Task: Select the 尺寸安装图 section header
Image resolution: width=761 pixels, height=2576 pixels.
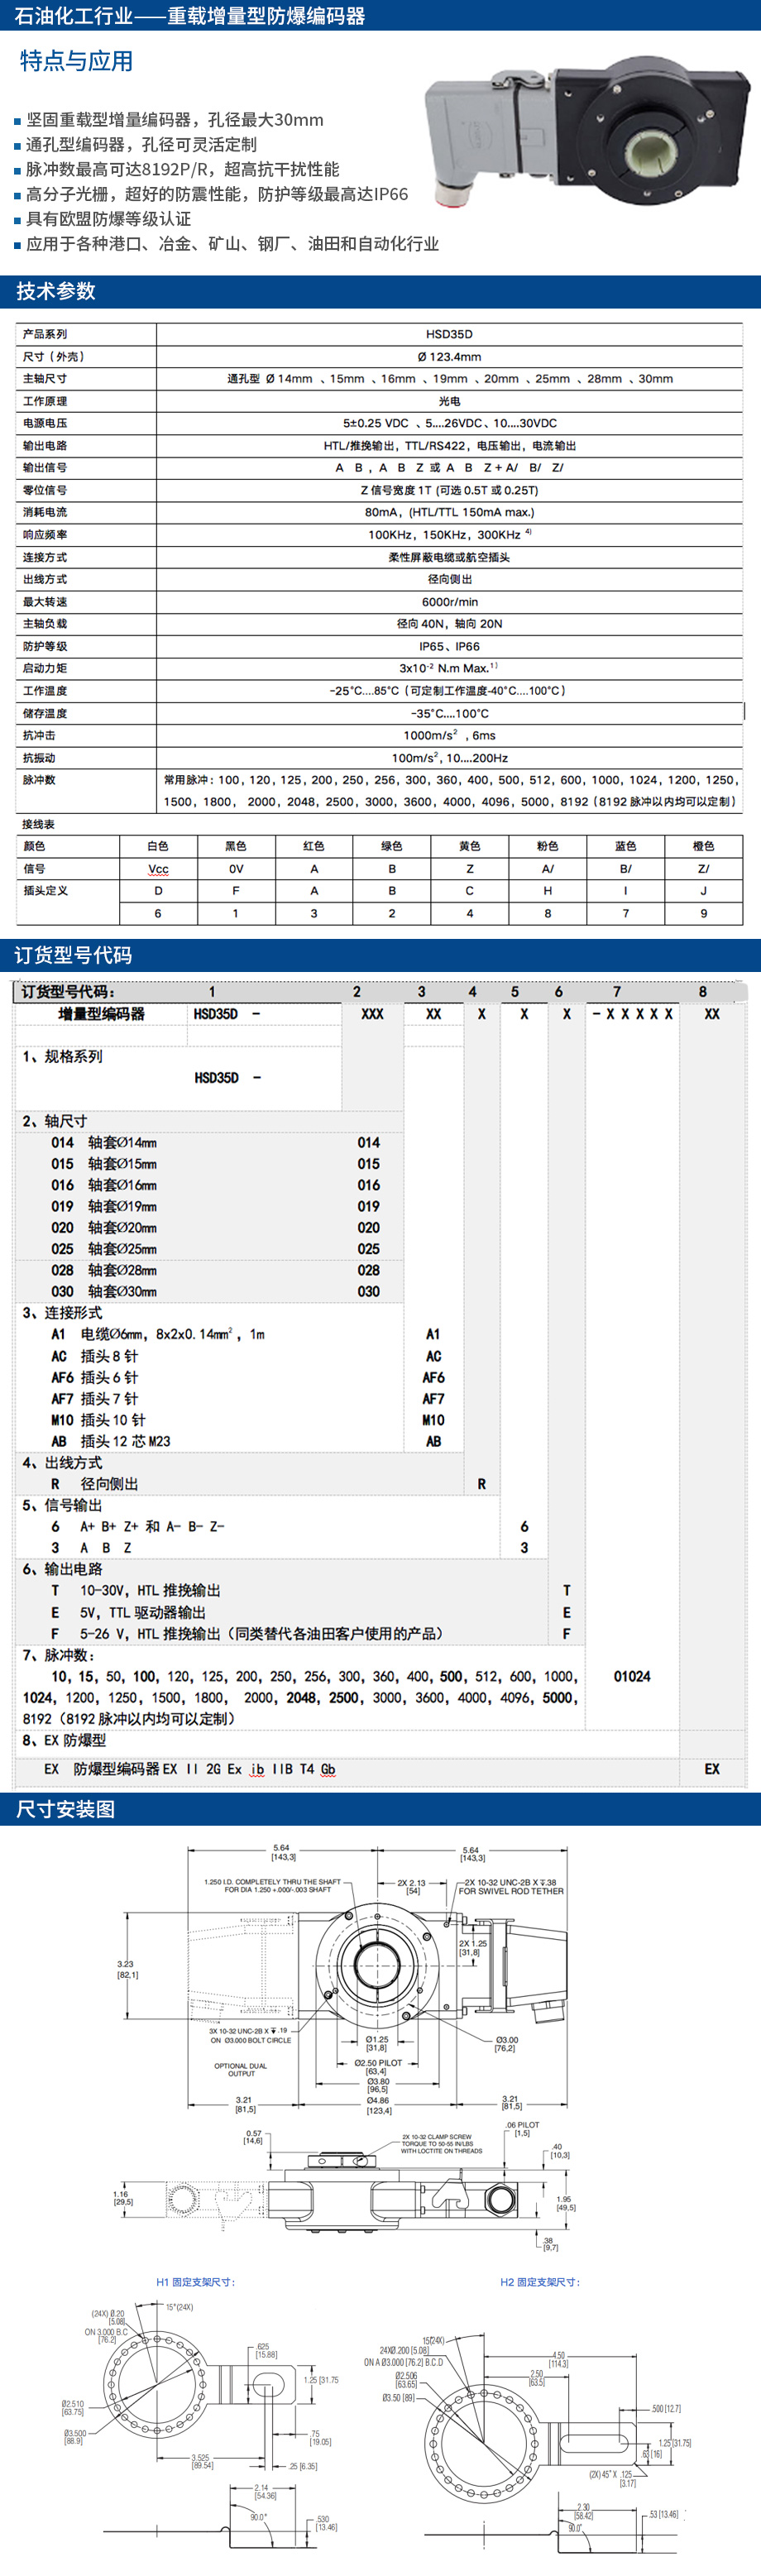Action: 65,1809
